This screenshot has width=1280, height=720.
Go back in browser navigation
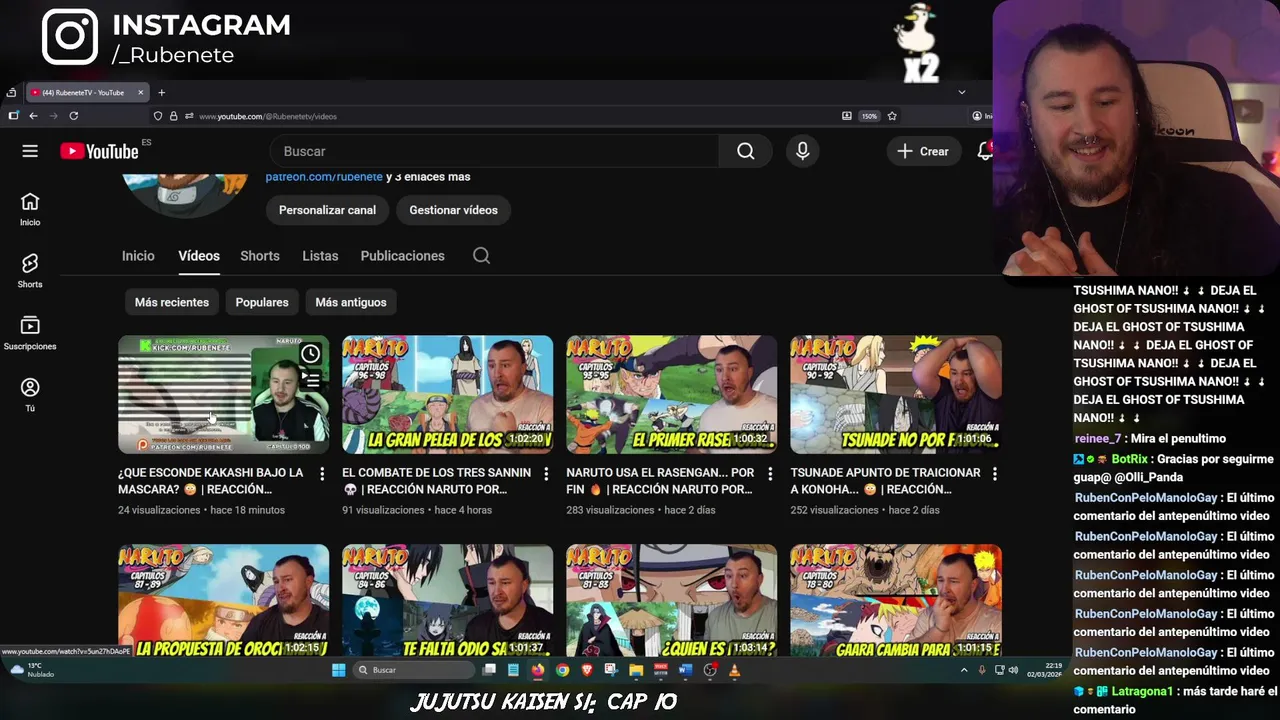click(x=33, y=116)
